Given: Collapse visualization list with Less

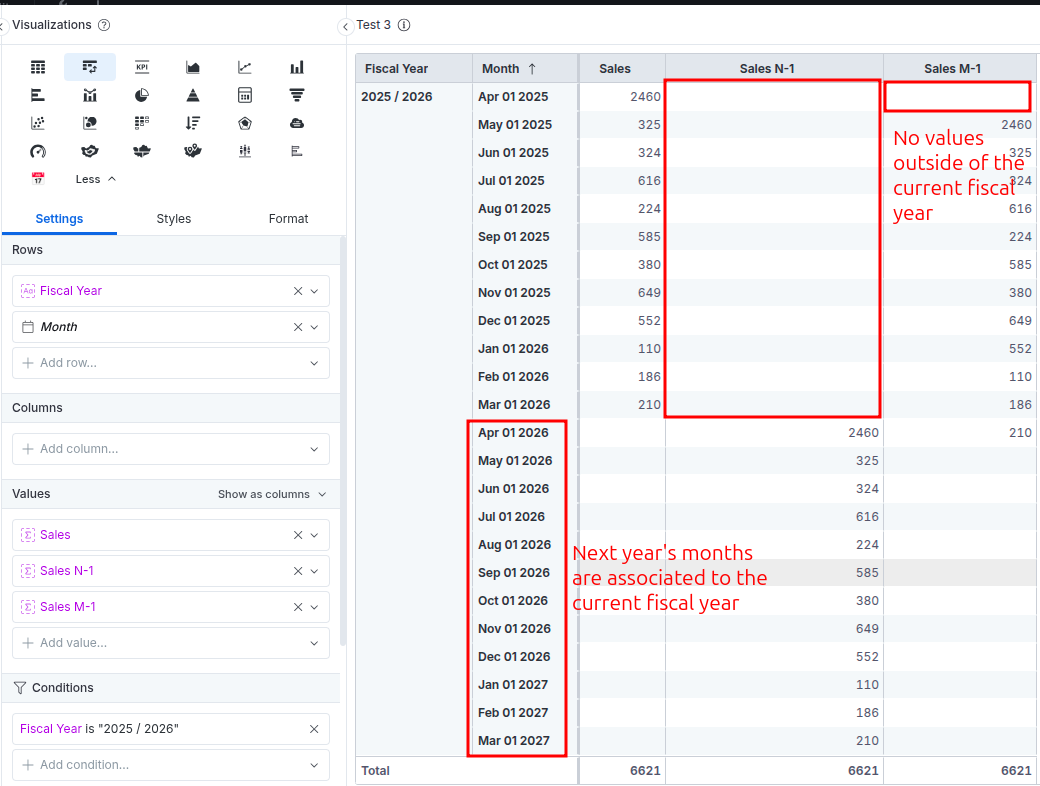Looking at the screenshot, I should point(96,179).
